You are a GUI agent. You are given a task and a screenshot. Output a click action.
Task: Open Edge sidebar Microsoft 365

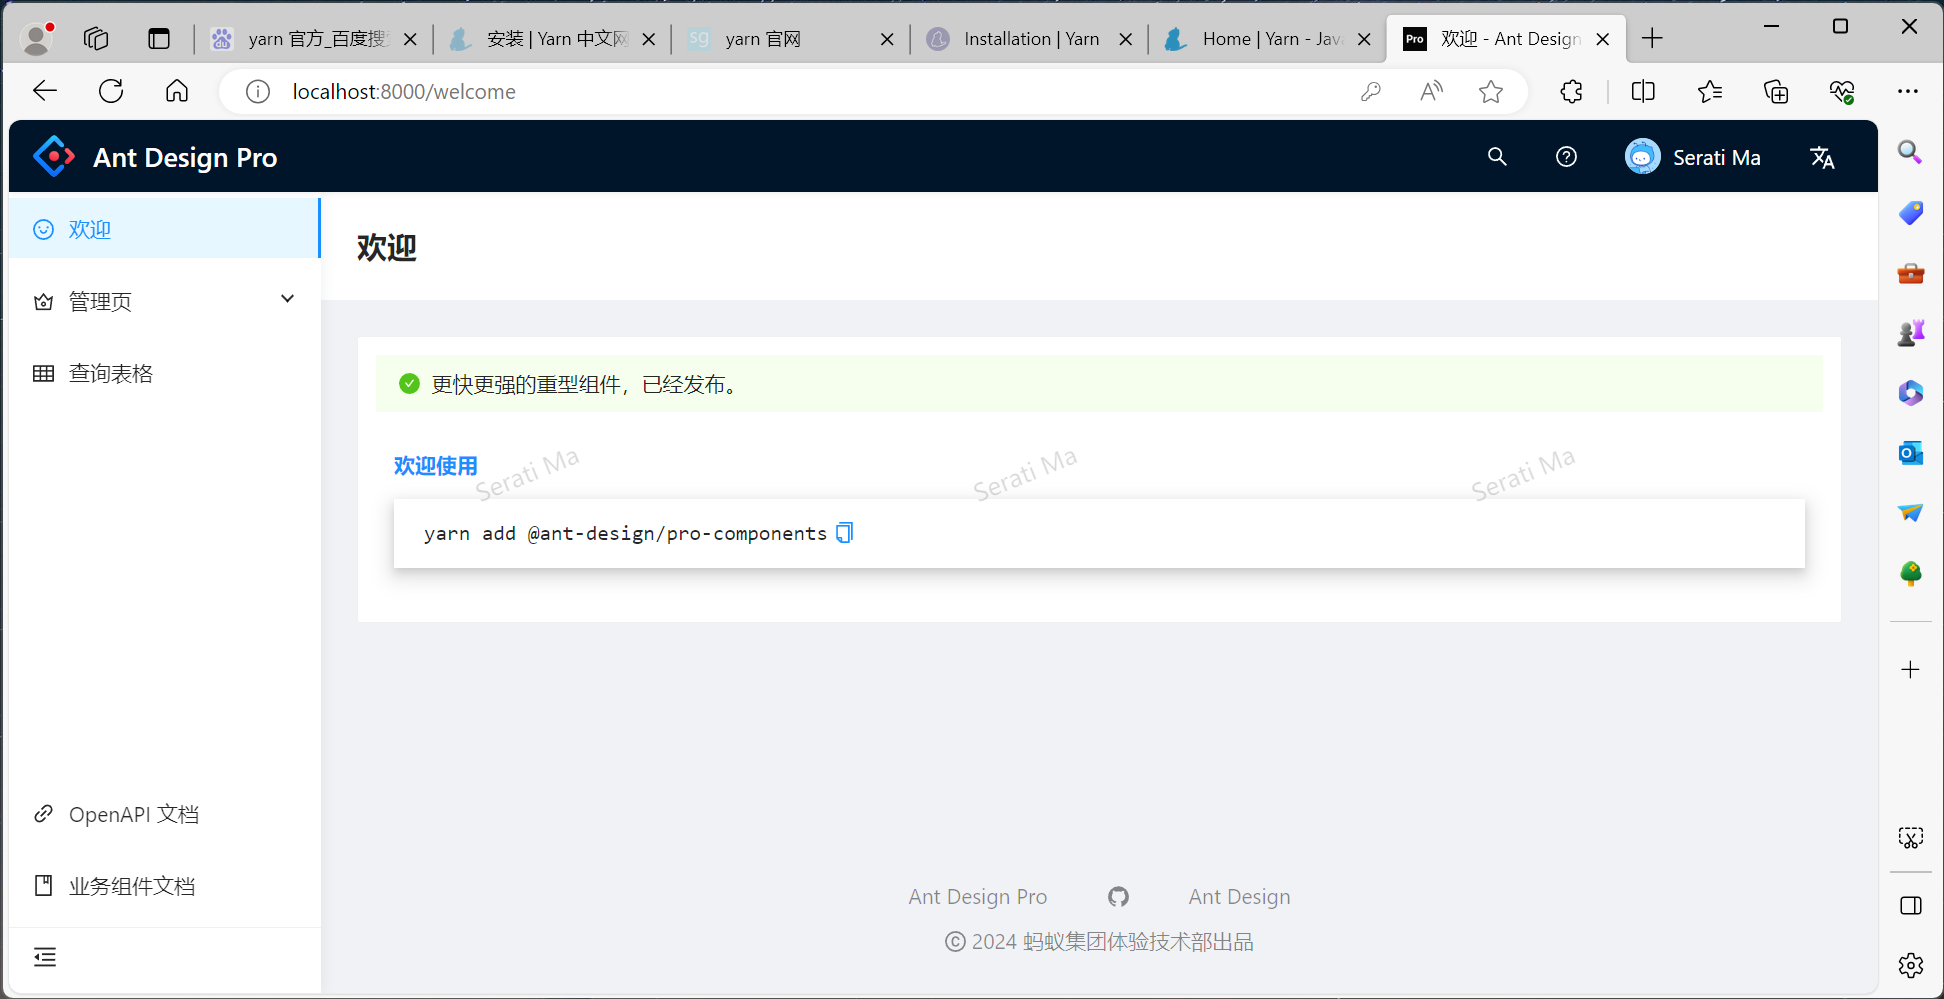tap(1910, 393)
